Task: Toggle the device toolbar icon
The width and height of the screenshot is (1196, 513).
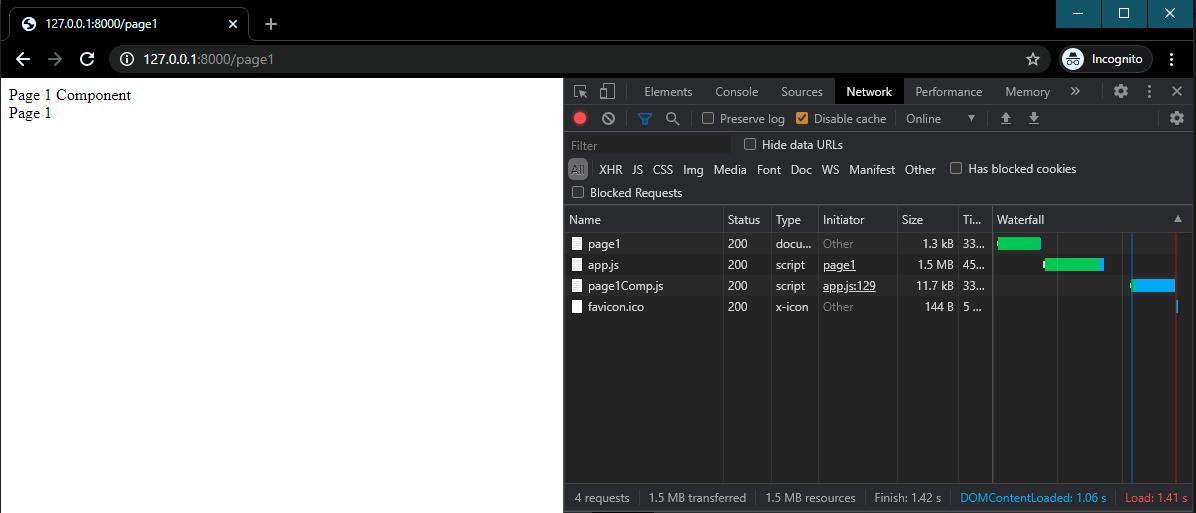Action: point(607,91)
